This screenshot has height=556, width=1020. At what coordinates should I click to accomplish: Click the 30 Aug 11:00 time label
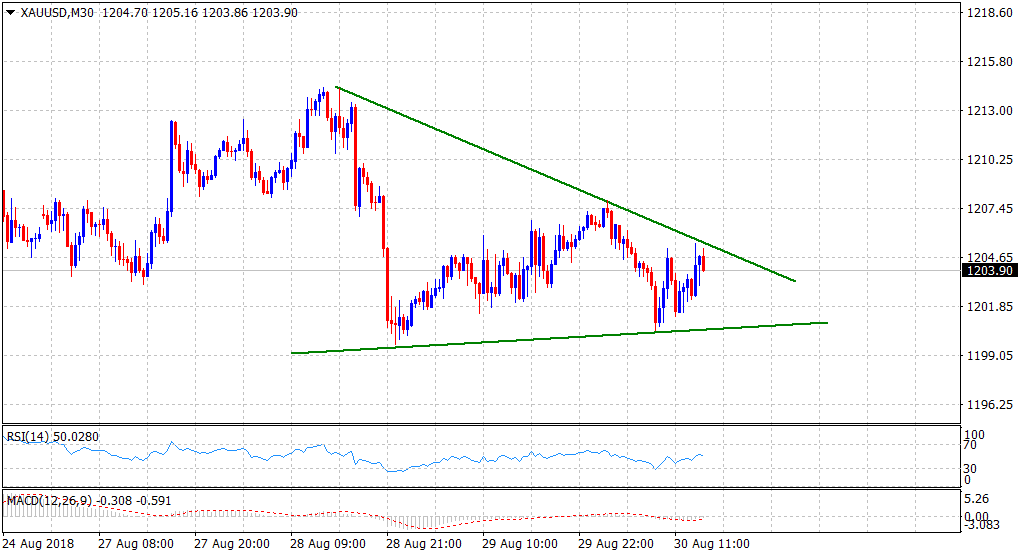pos(714,544)
